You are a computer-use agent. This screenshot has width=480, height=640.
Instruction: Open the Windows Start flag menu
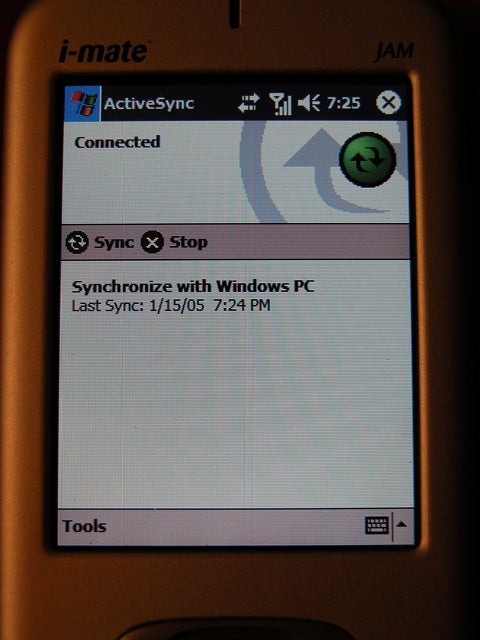pos(83,104)
